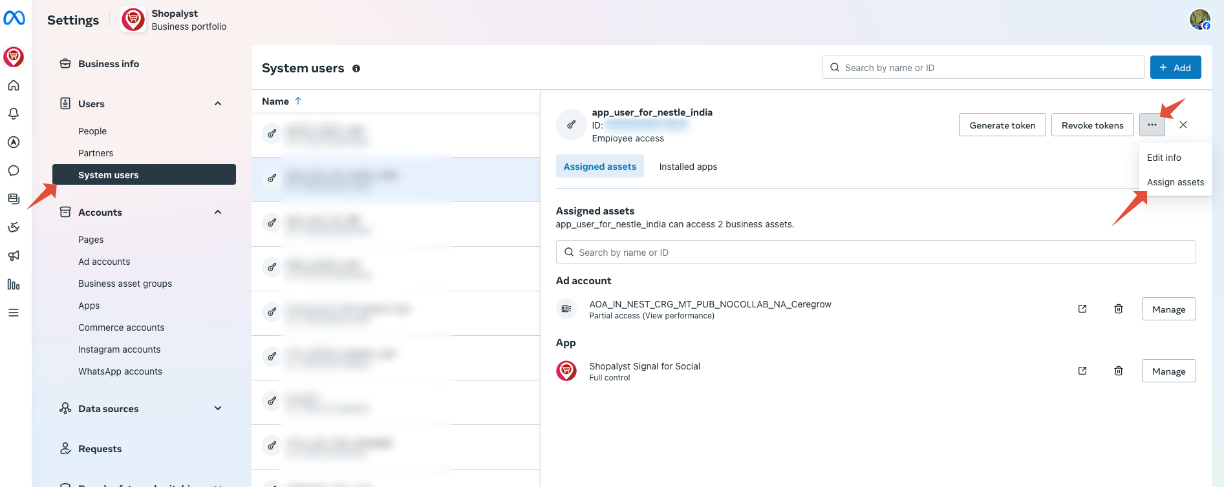Open the three-dots more options button

point(1152,125)
